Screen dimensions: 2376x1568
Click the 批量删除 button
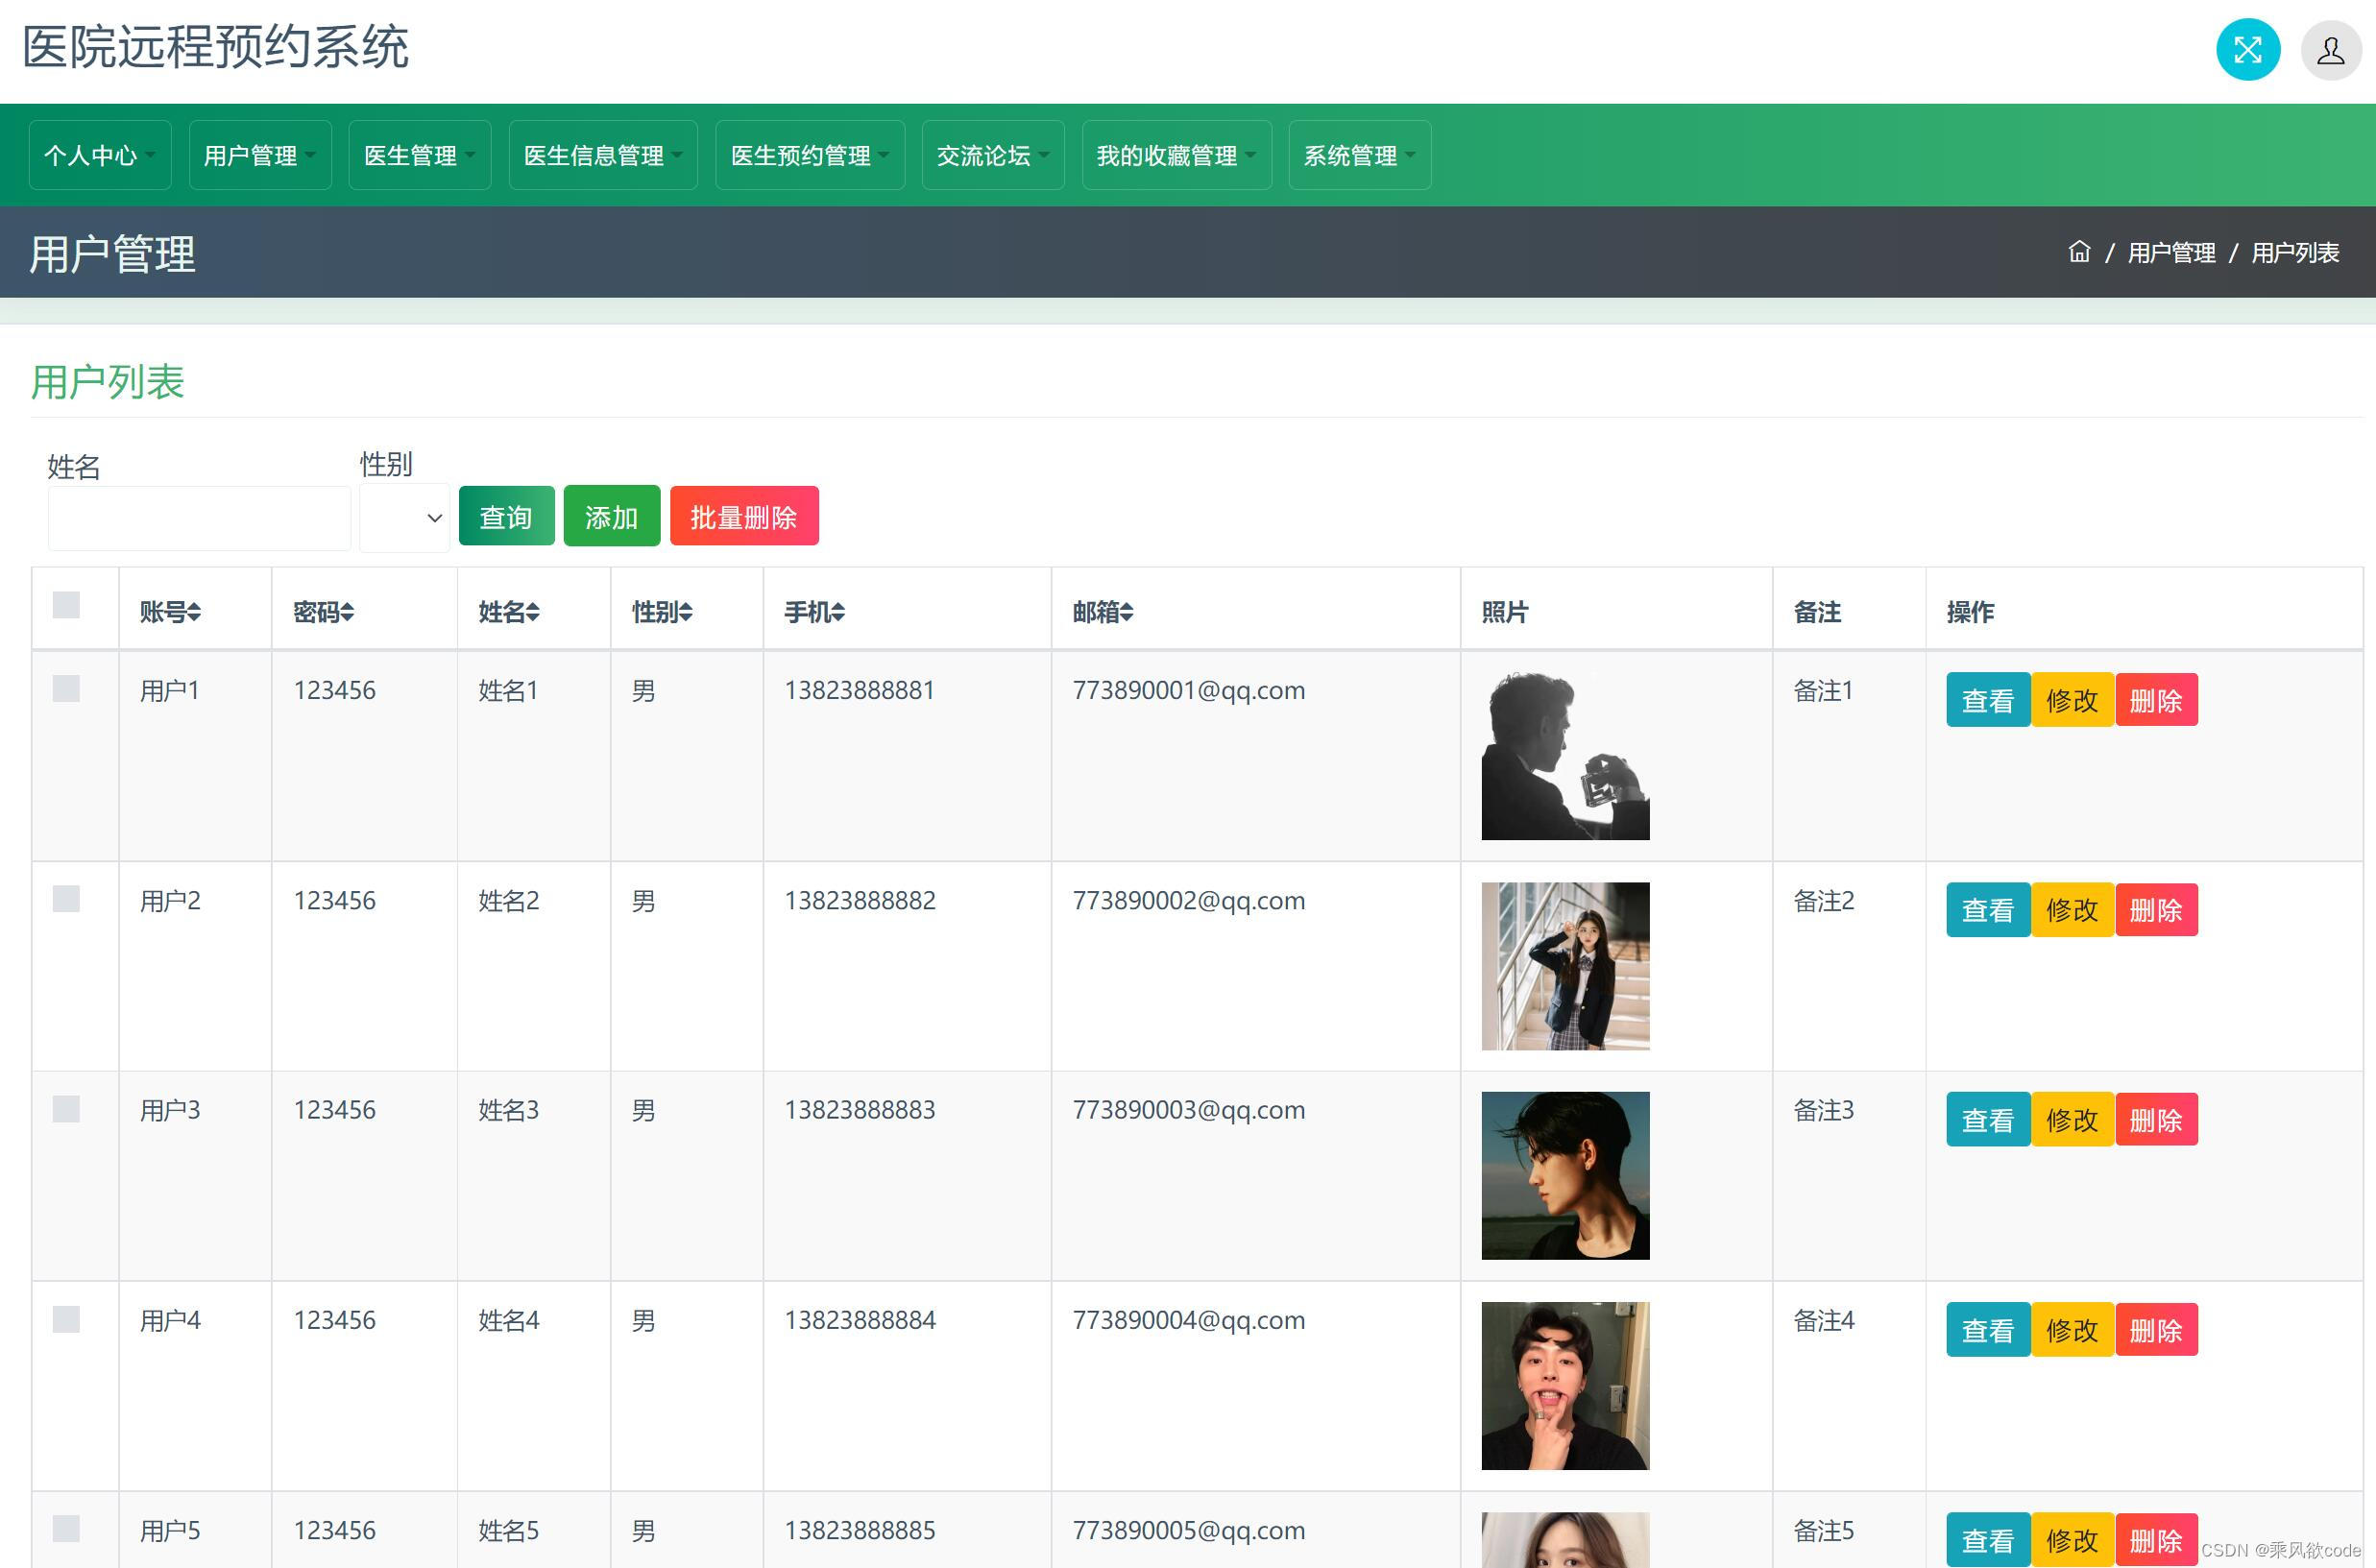coord(743,517)
